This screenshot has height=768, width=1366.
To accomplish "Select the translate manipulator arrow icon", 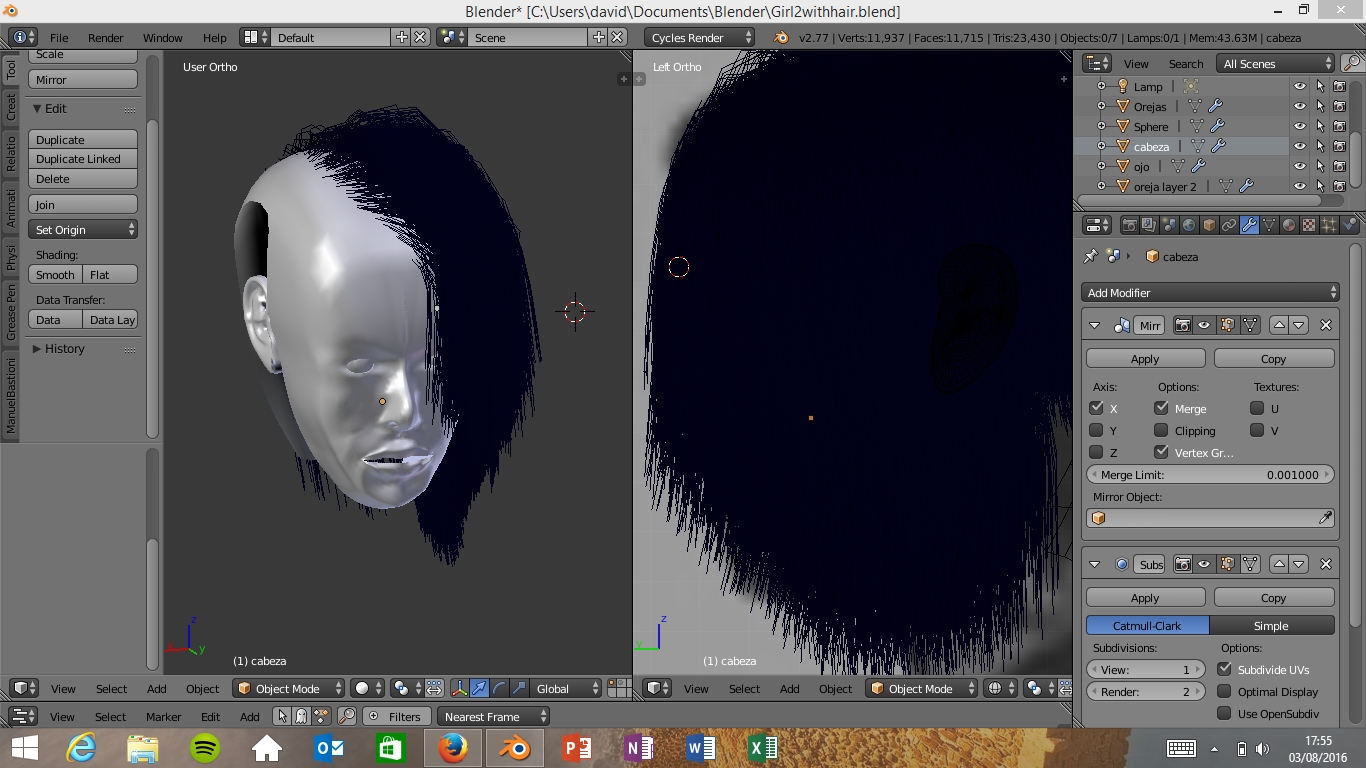I will coord(479,688).
